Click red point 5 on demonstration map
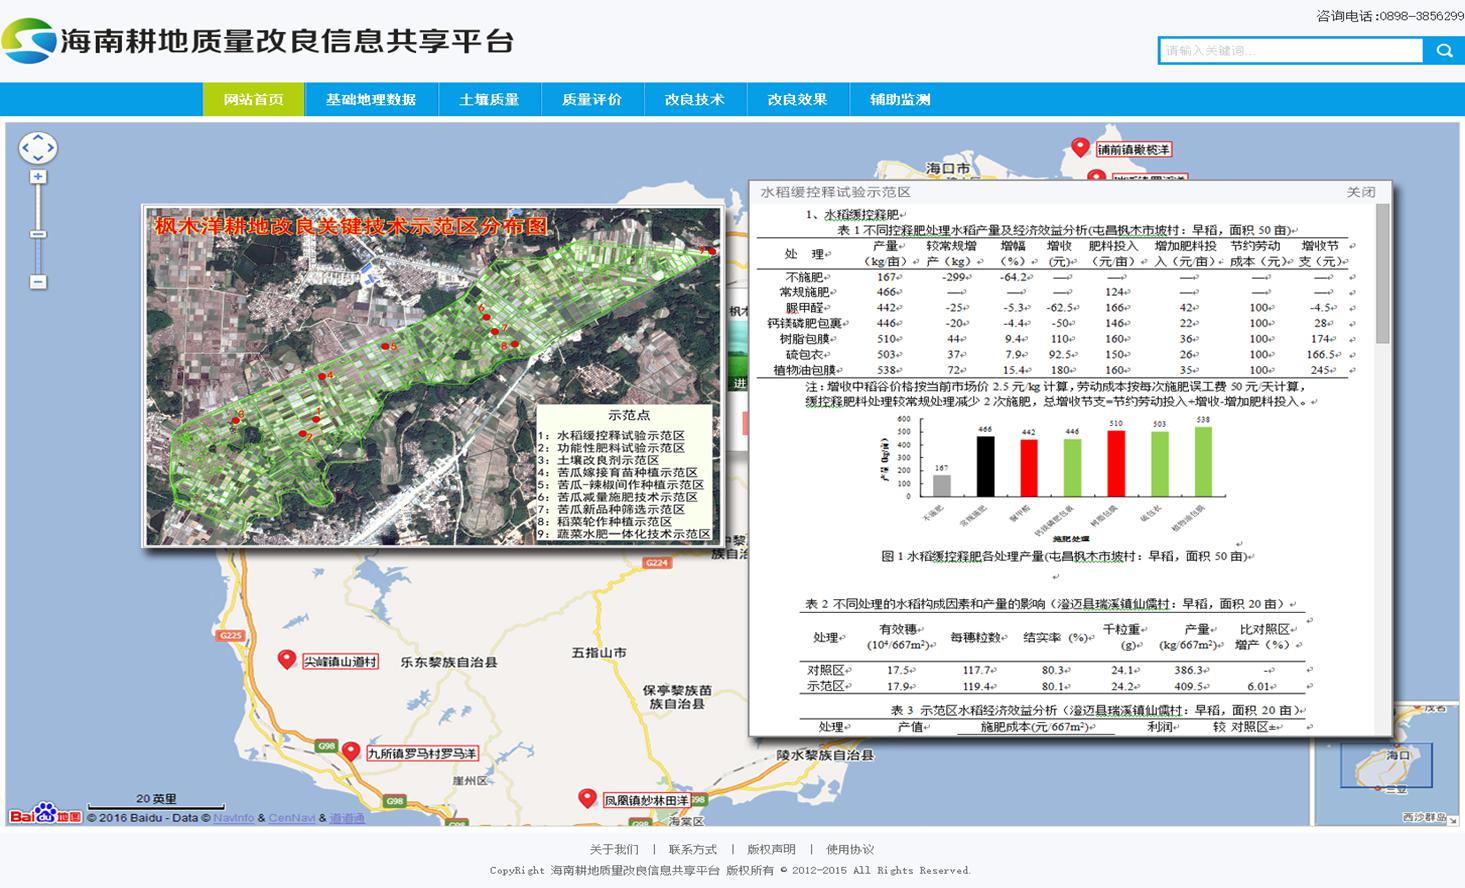This screenshot has height=888, width=1465. pyautogui.click(x=385, y=346)
